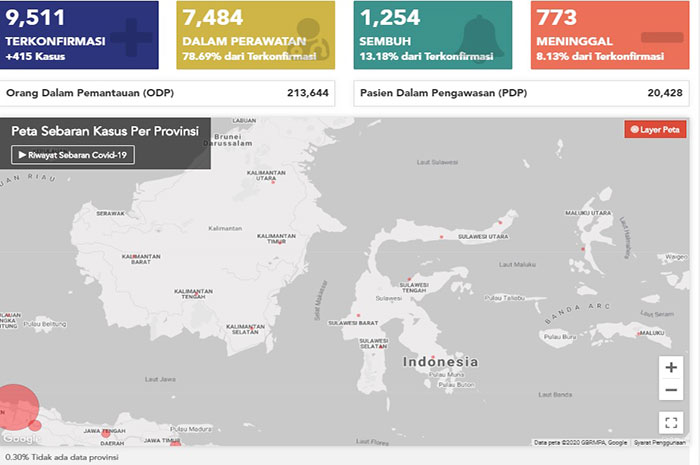Click the Peta Sebaran Kasus Per Provinsi title
This screenshot has width=700, height=465.
105,132
